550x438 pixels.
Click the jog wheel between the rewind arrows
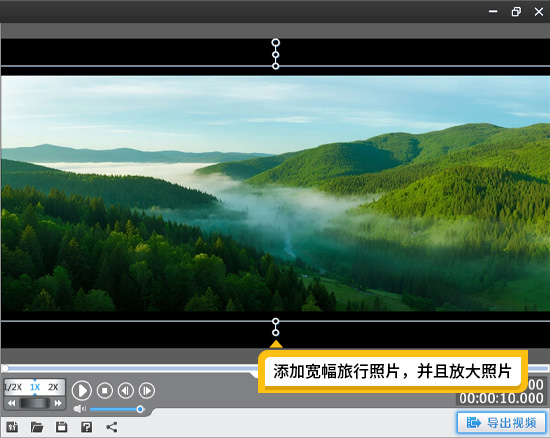(34, 403)
